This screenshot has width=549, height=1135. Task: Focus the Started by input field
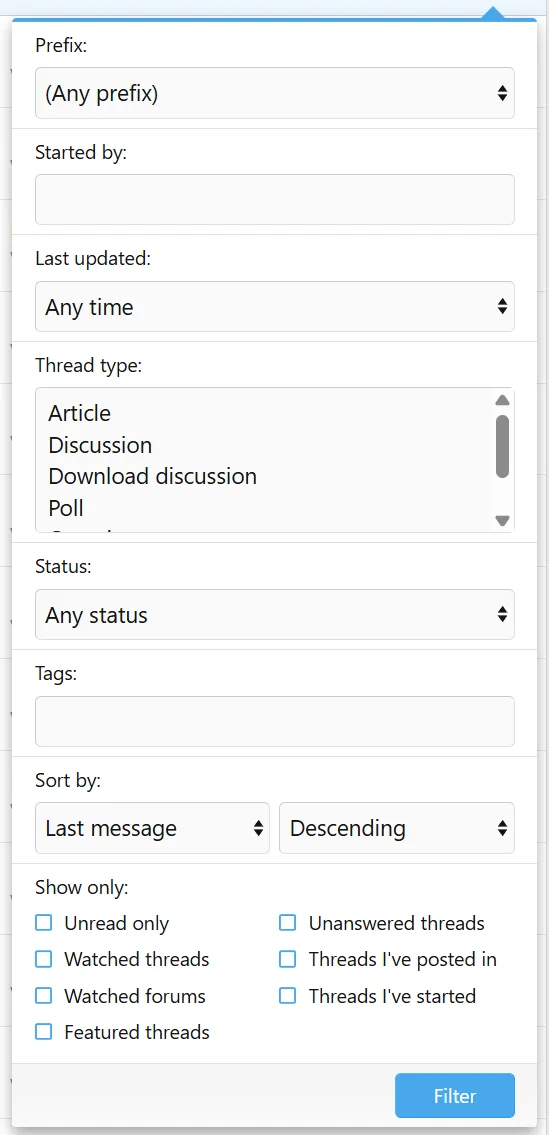tap(274, 200)
